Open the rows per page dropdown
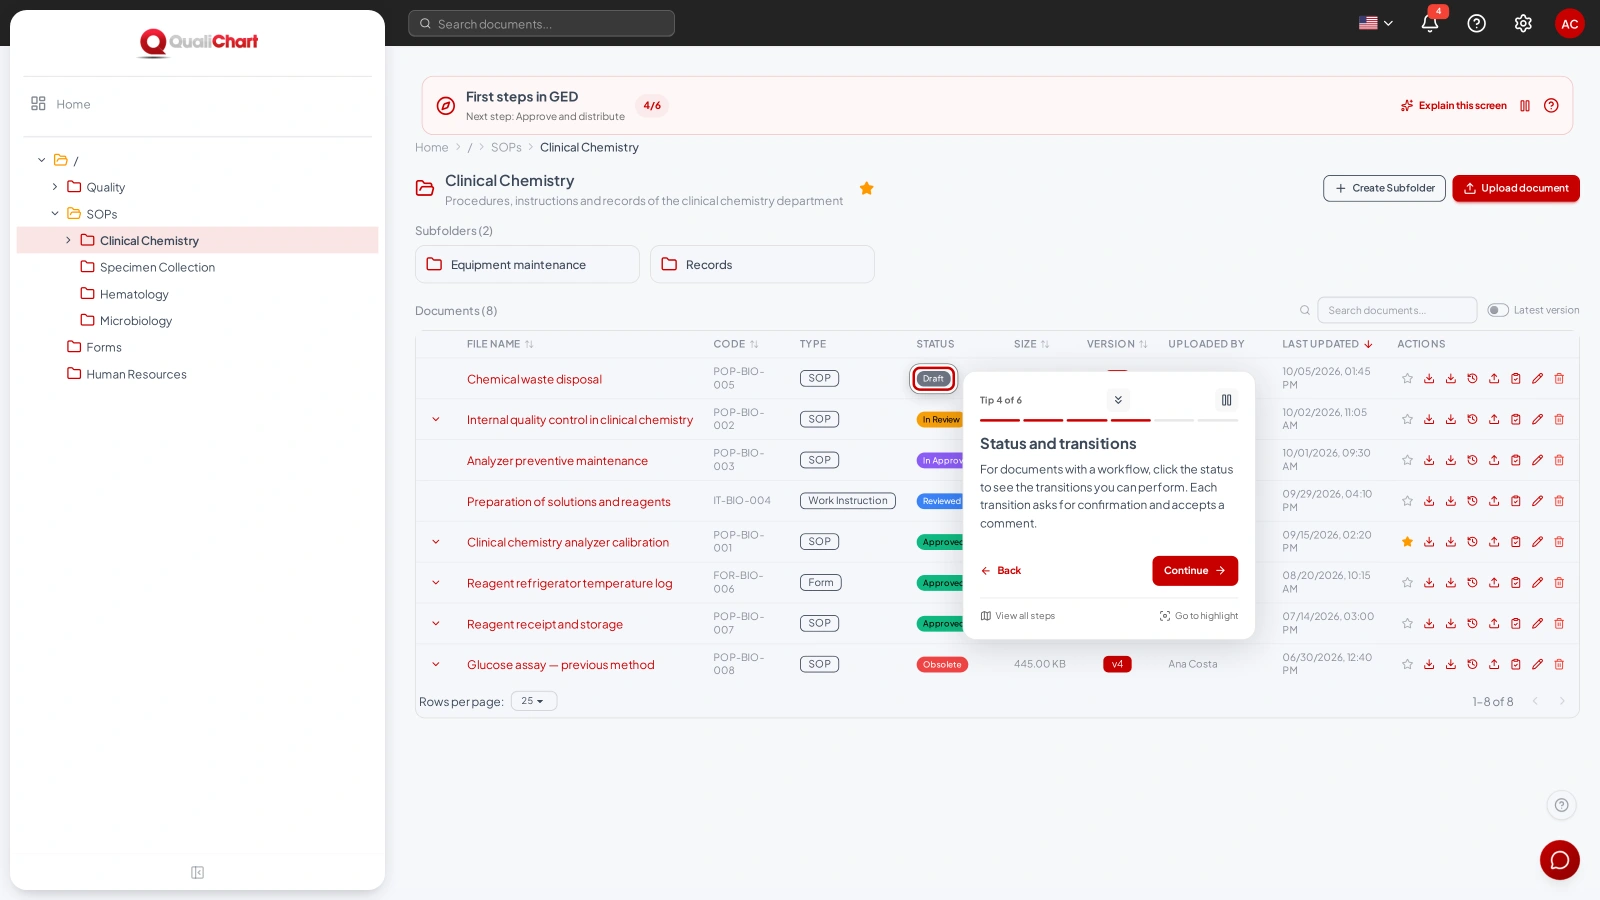 click(x=534, y=701)
